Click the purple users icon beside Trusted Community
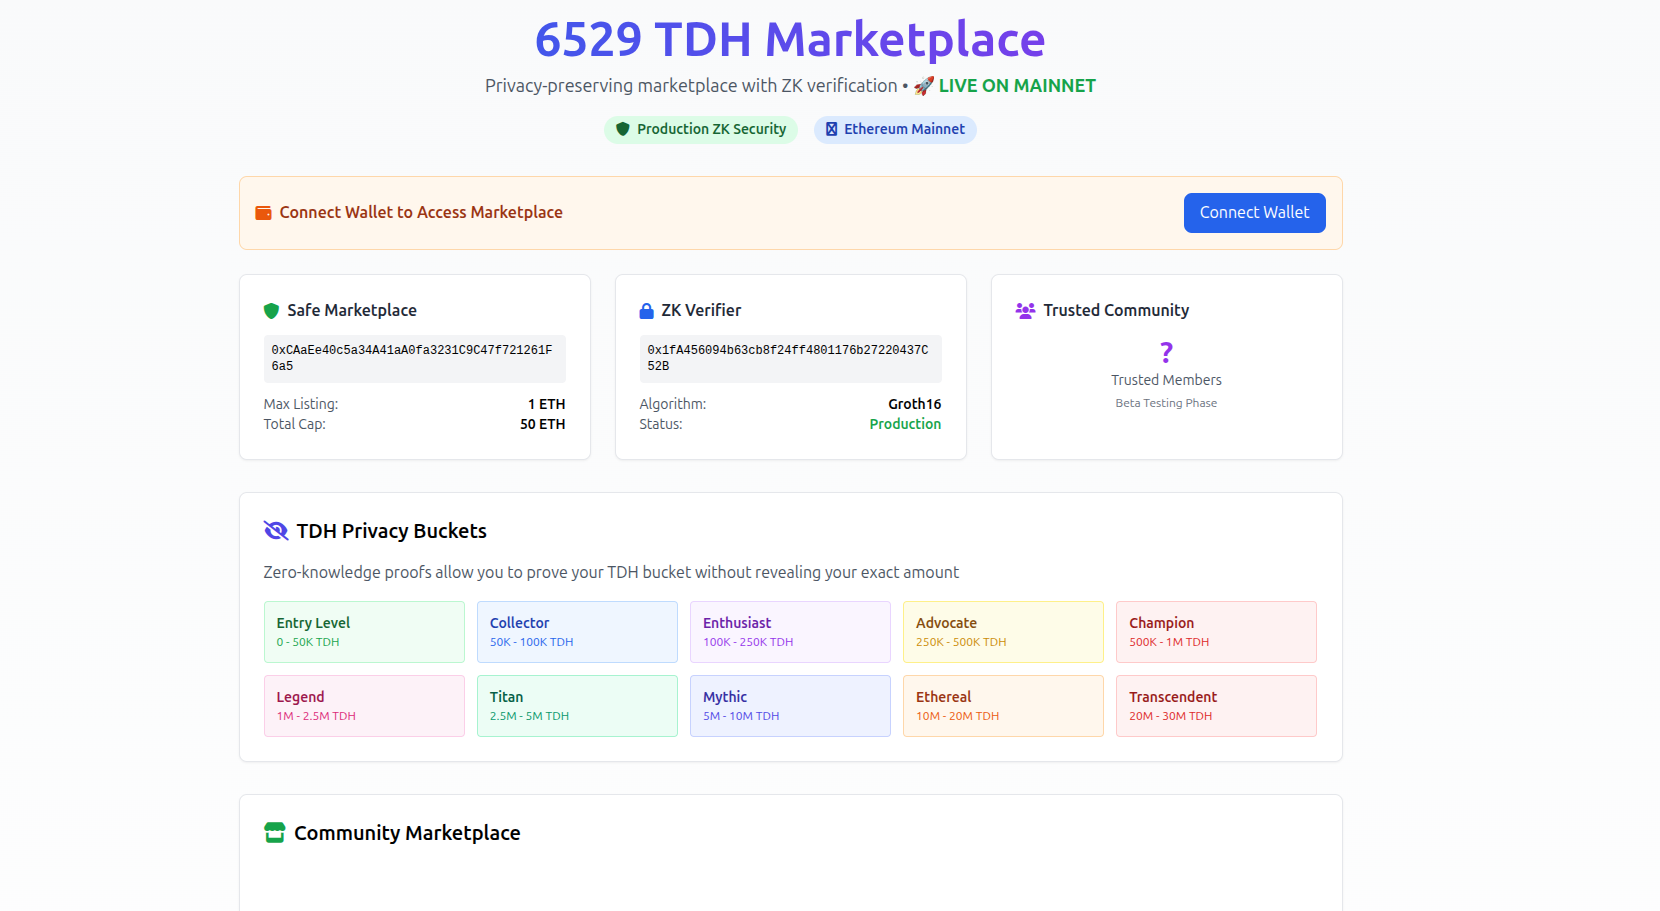Viewport: 1660px width, 911px height. click(x=1025, y=311)
